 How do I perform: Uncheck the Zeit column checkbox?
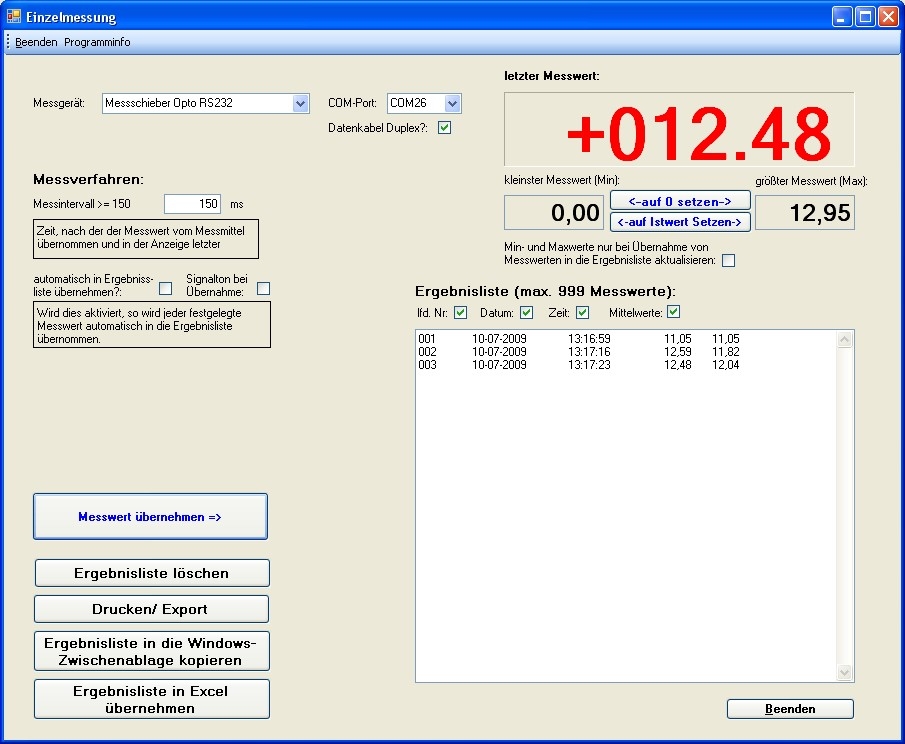(x=582, y=312)
